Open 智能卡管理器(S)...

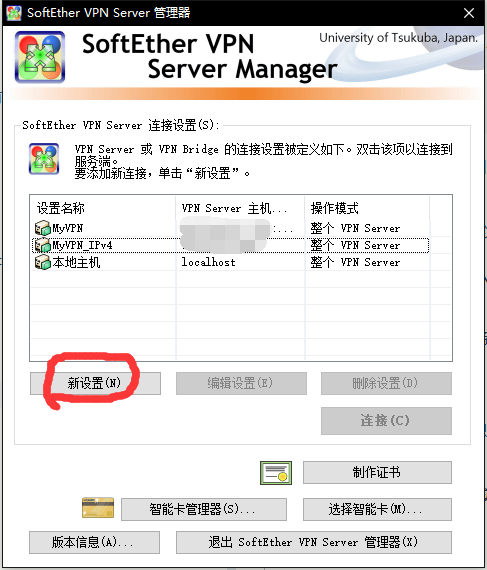coord(204,509)
